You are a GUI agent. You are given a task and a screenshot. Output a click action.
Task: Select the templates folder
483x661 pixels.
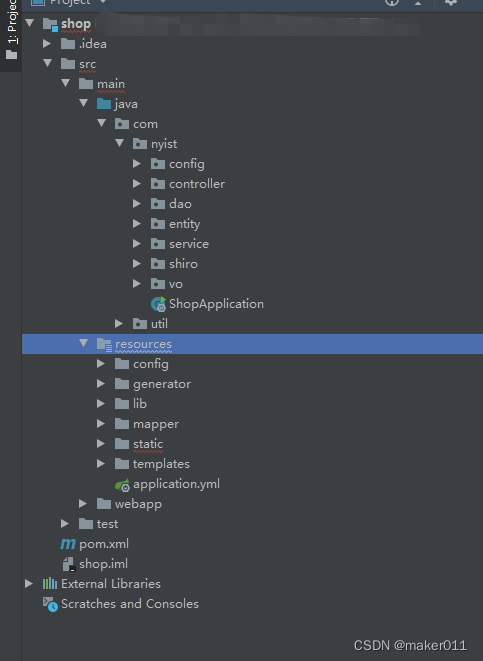(x=161, y=464)
